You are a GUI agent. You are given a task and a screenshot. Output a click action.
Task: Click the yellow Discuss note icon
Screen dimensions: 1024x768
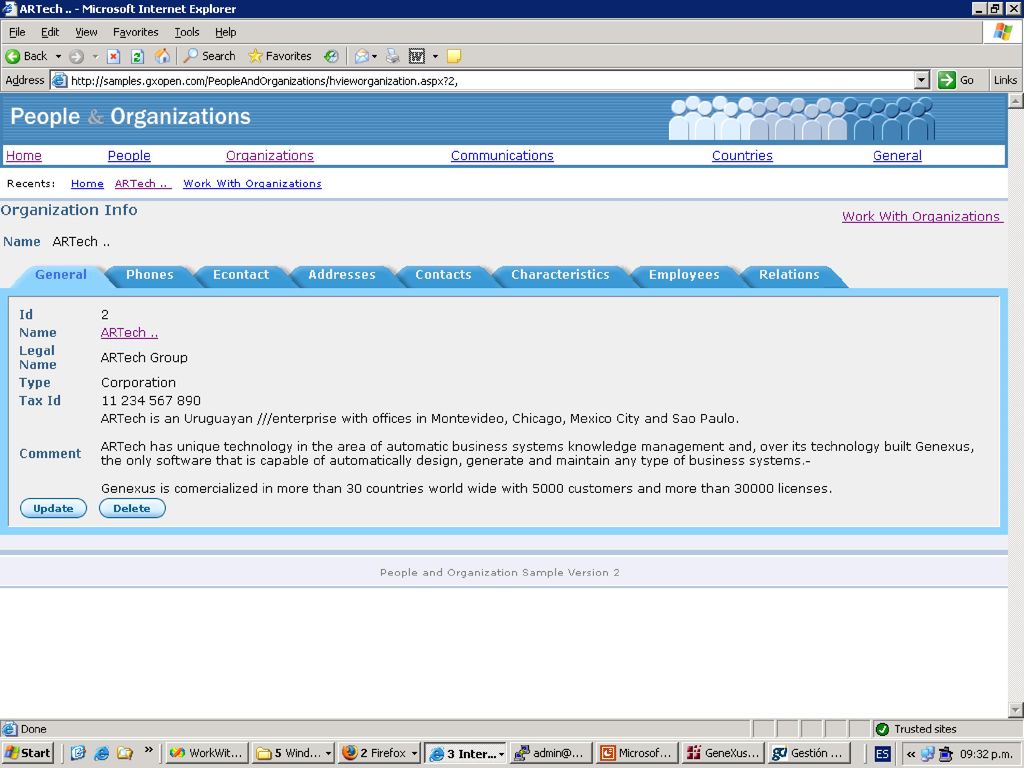coord(453,56)
